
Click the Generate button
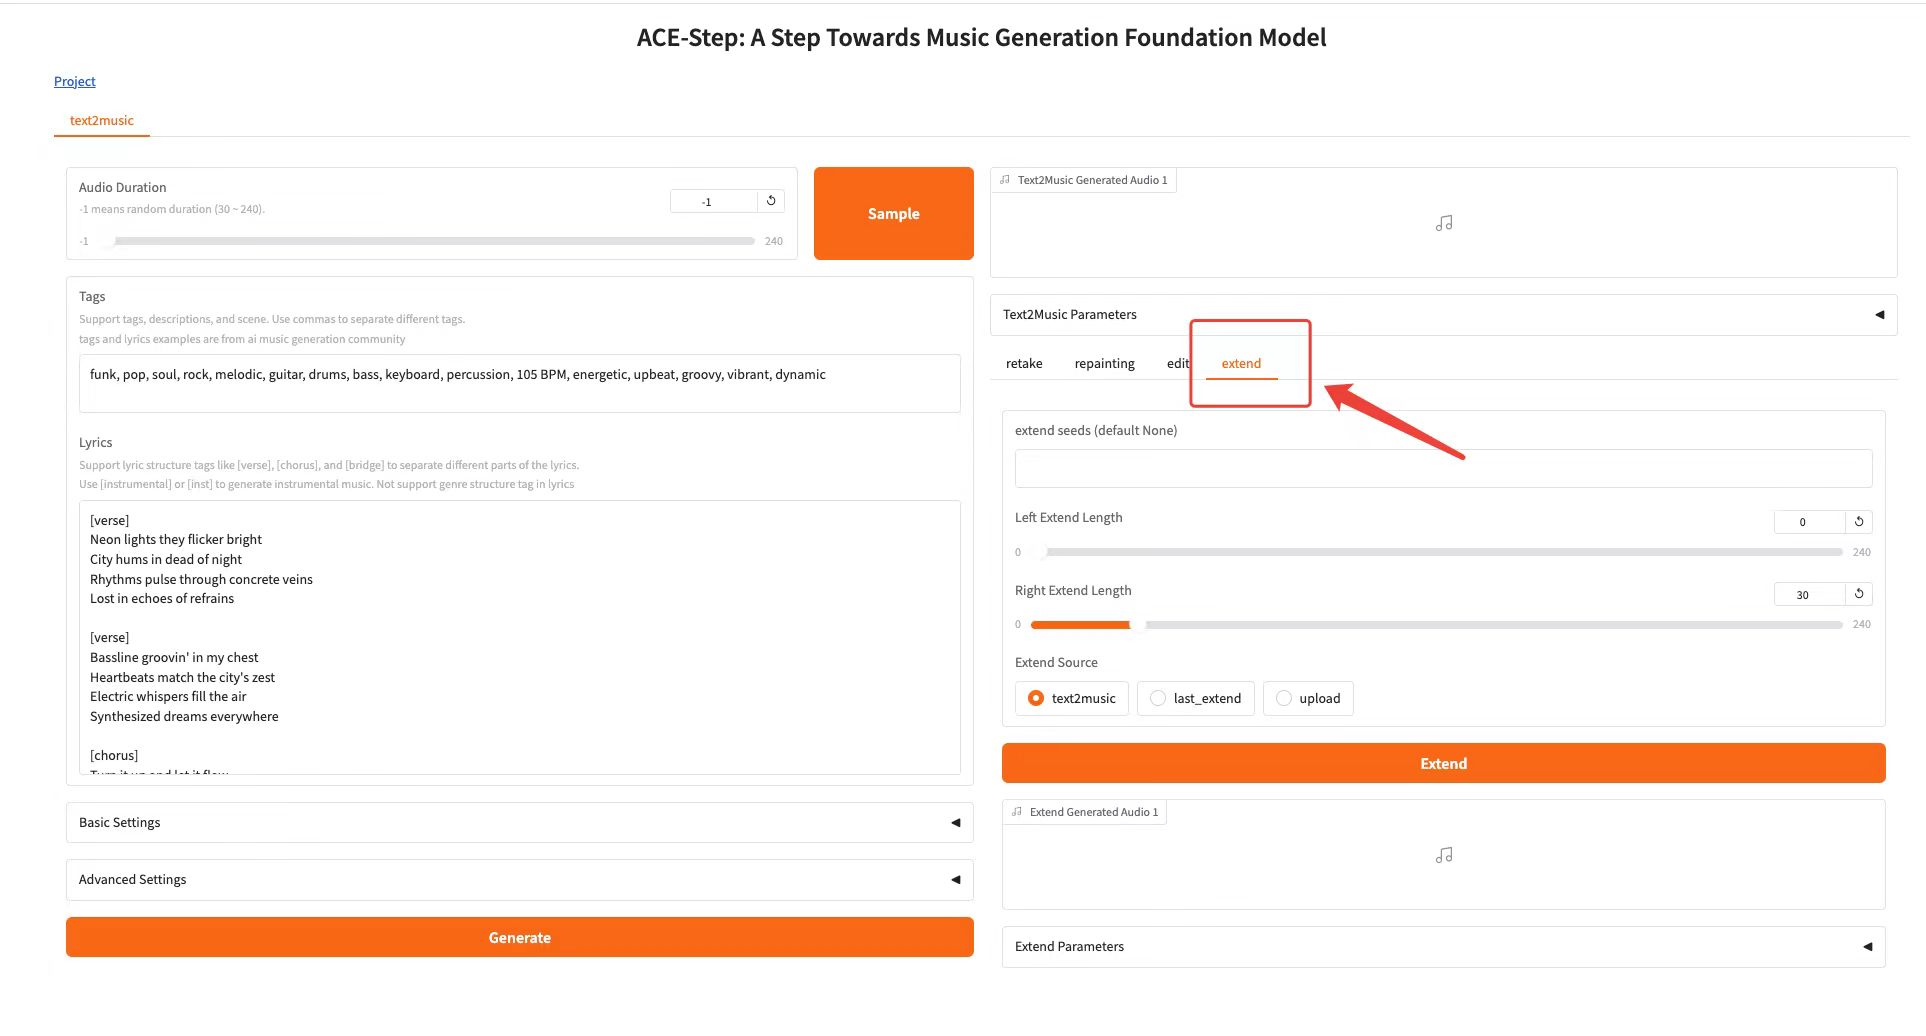pyautogui.click(x=519, y=938)
